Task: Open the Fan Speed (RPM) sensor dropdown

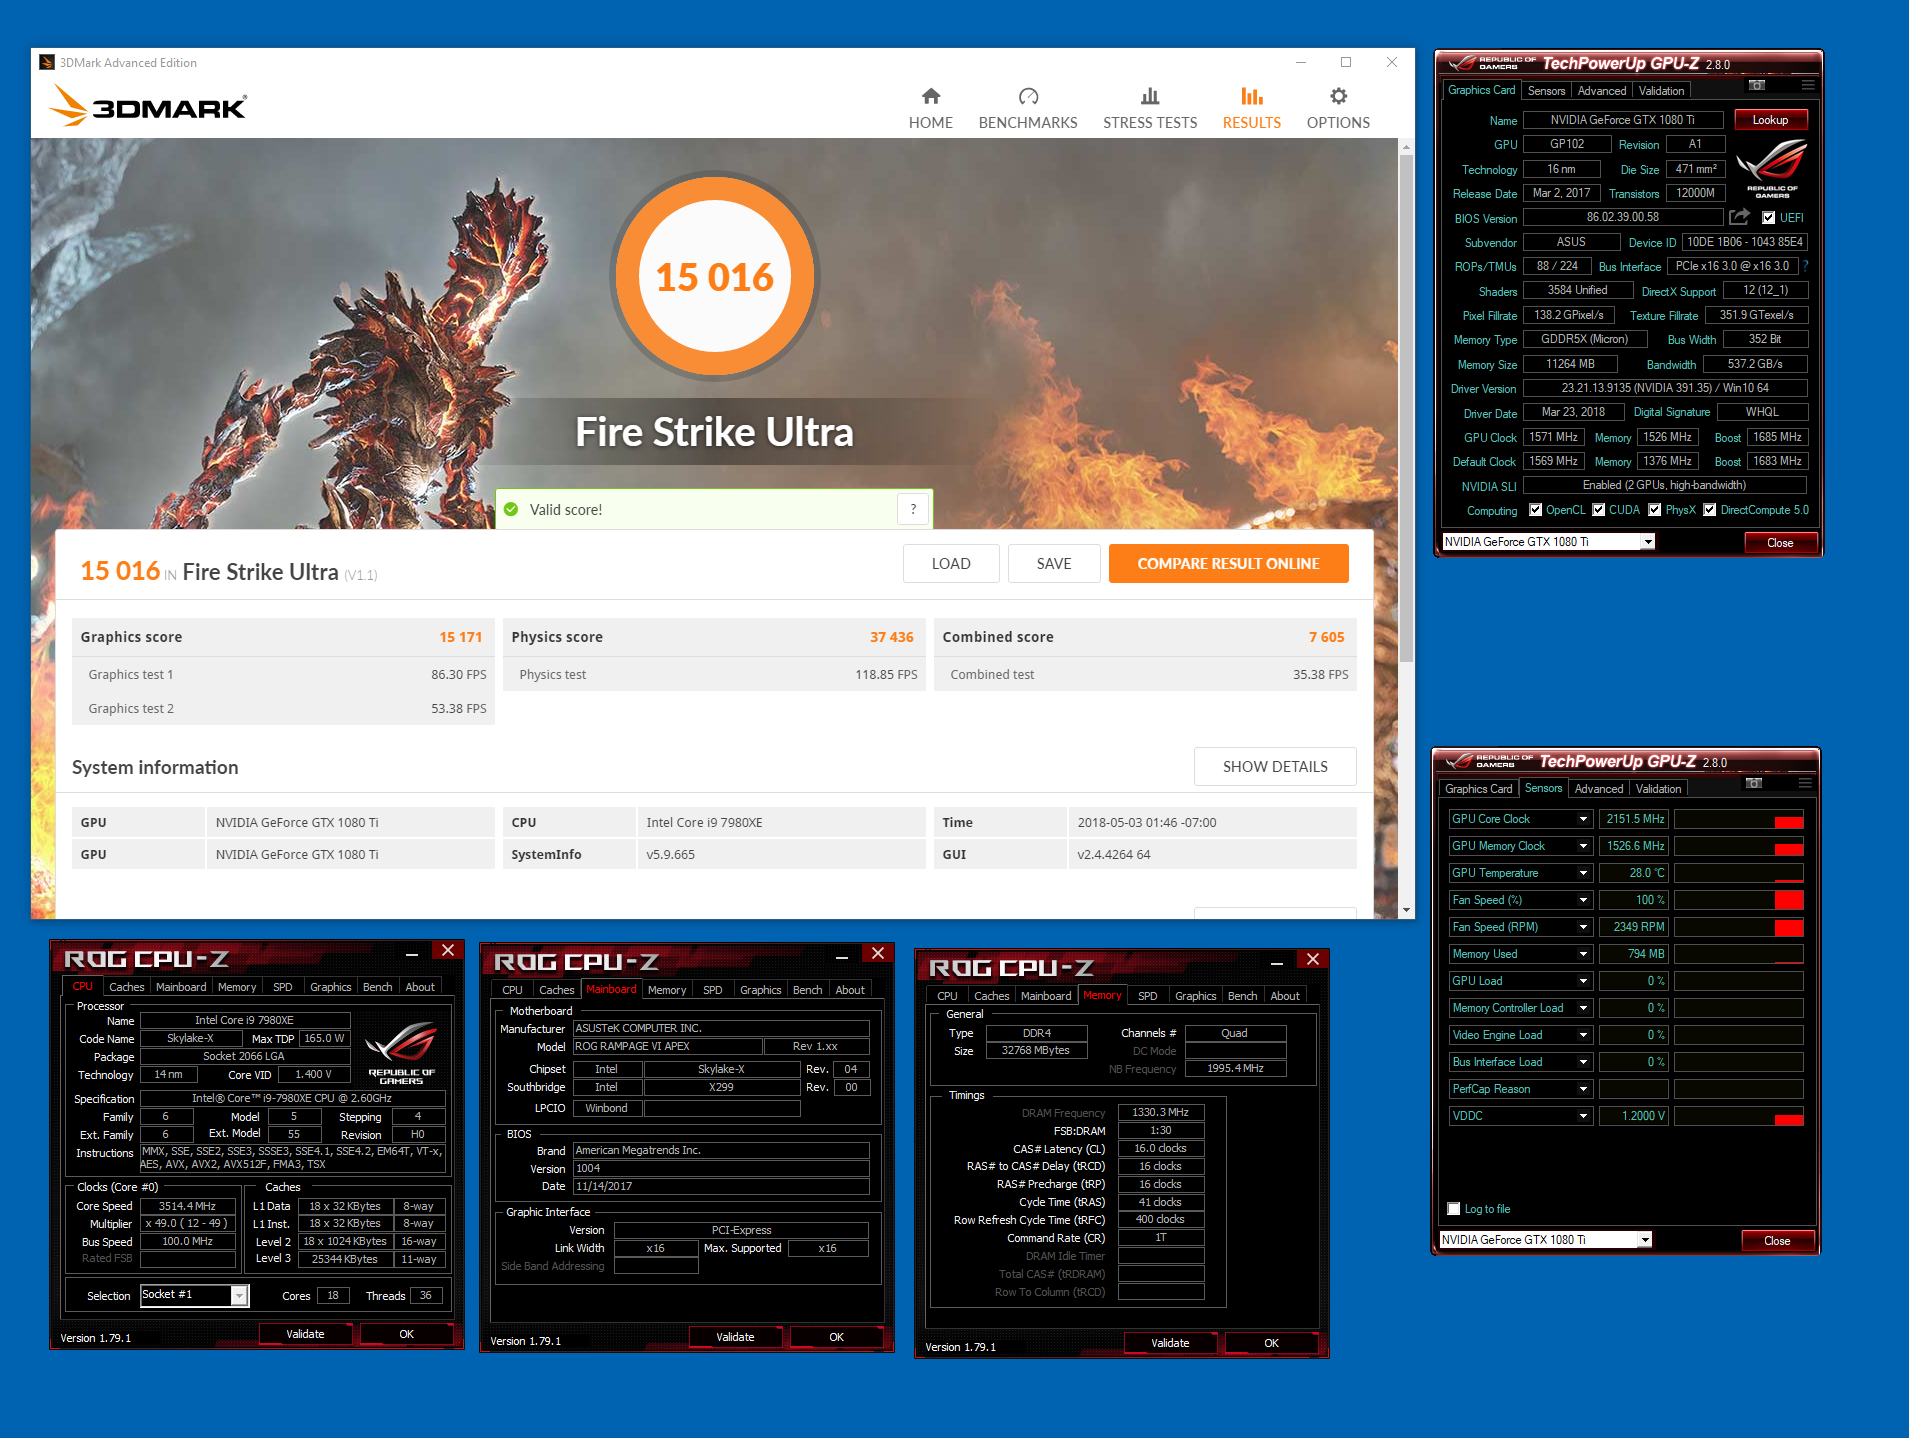Action: click(1583, 927)
